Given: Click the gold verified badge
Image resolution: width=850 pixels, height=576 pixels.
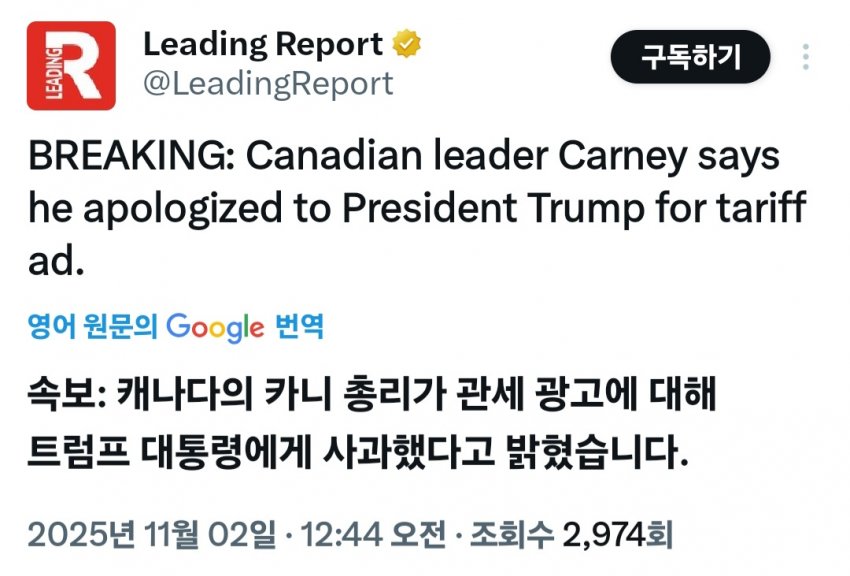Looking at the screenshot, I should click(406, 44).
